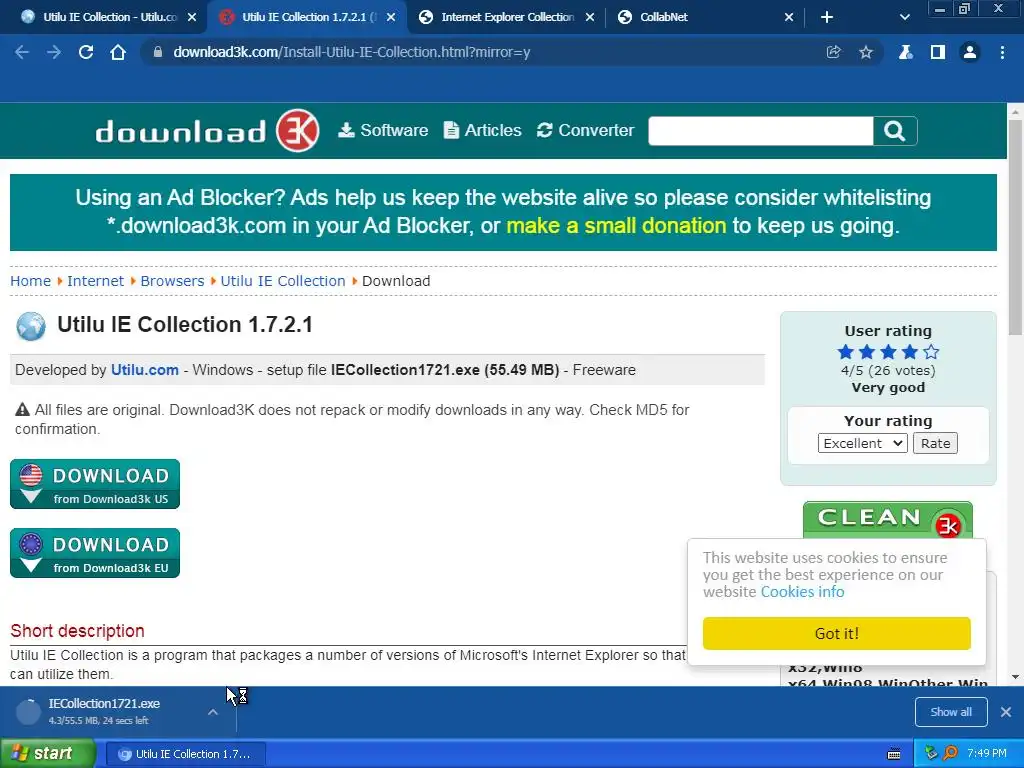Viewport: 1024px width, 768px height.
Task: Open the browser home icon
Action: (118, 52)
